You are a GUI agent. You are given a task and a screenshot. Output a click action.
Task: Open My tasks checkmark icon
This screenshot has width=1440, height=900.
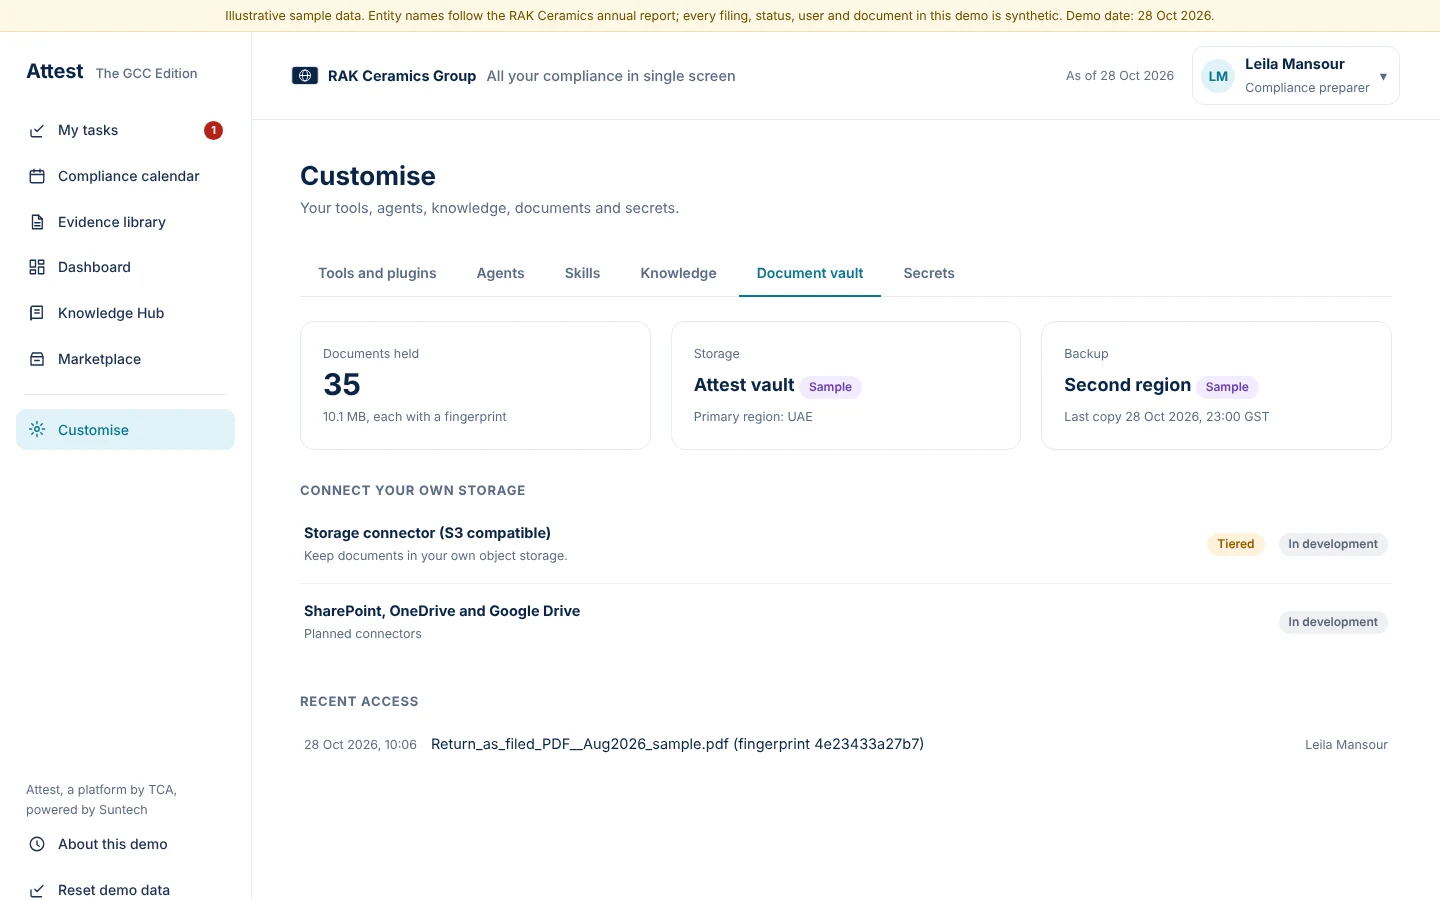(37, 131)
